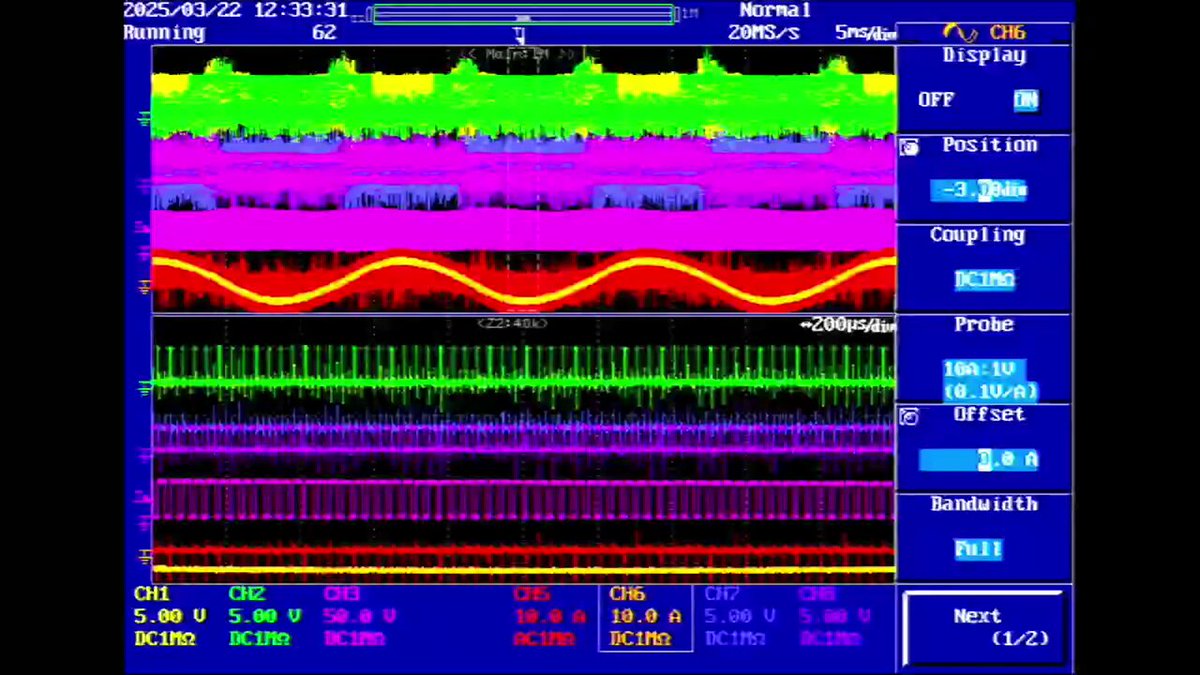Click the CH6 title in menu header
The width and height of the screenshot is (1200, 675).
point(1007,32)
